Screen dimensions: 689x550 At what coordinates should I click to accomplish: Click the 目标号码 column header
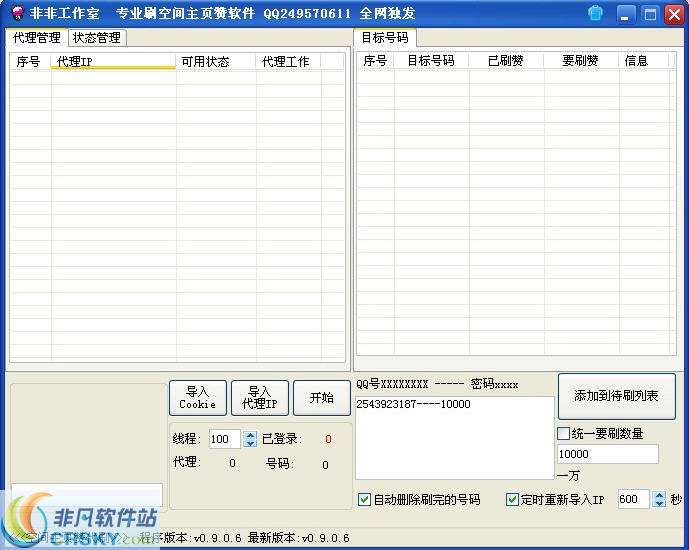coord(431,61)
